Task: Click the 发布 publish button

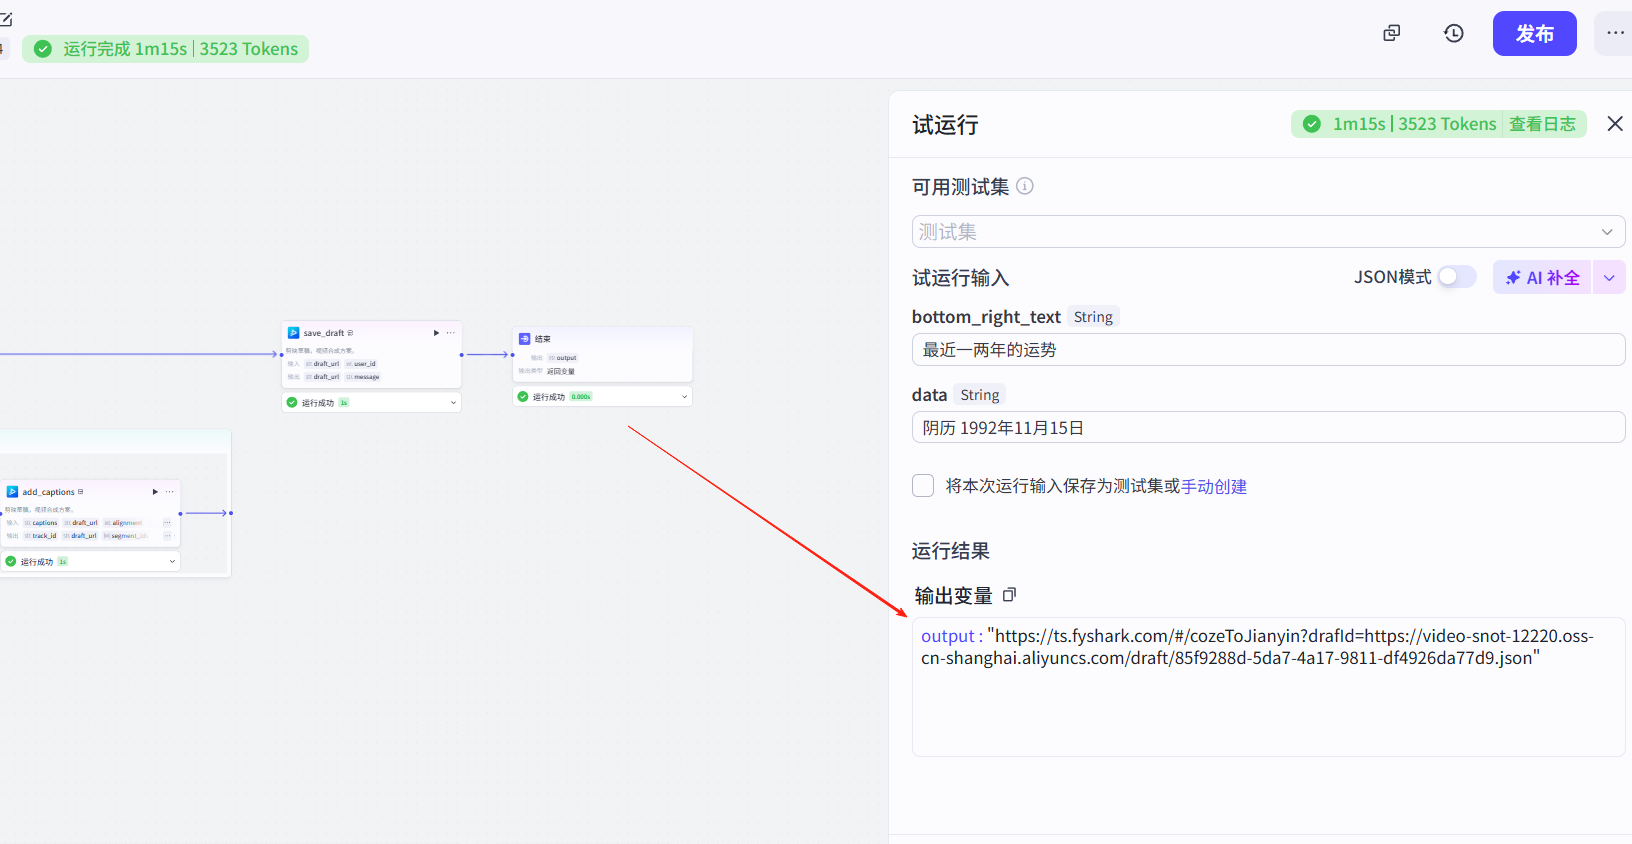Action: [1534, 34]
